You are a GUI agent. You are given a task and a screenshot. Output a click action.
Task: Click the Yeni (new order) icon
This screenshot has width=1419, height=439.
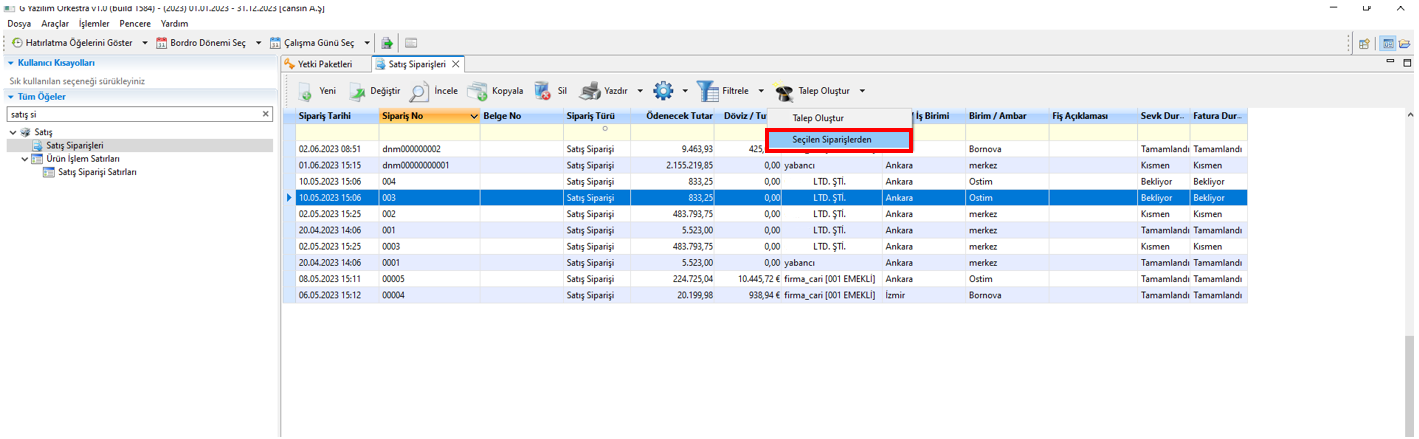(x=305, y=91)
